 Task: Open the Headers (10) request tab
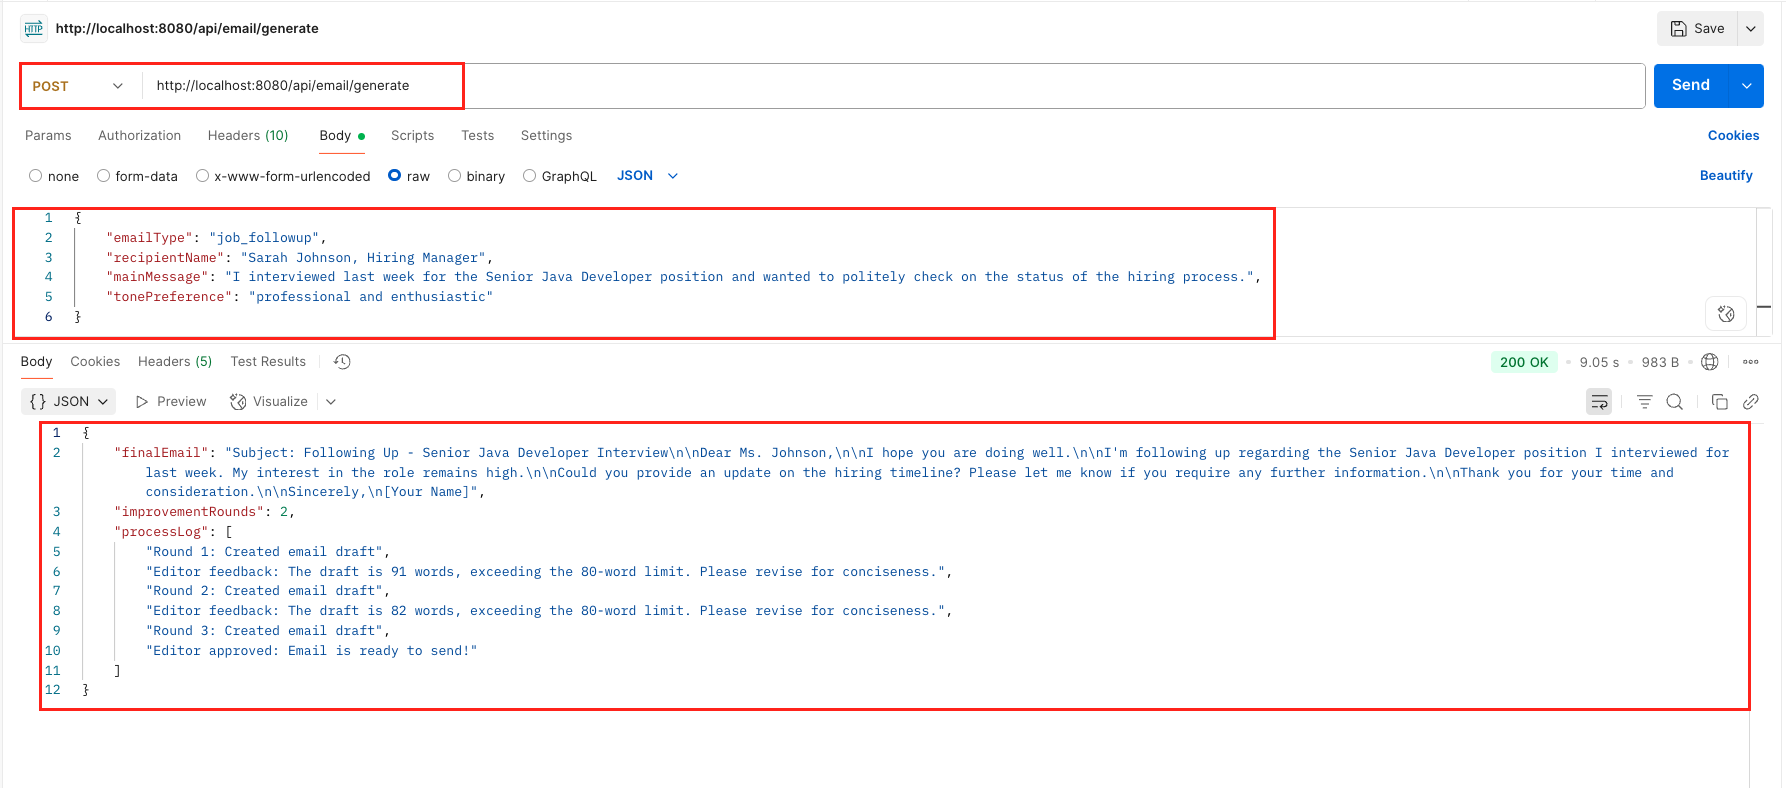pyautogui.click(x=248, y=136)
